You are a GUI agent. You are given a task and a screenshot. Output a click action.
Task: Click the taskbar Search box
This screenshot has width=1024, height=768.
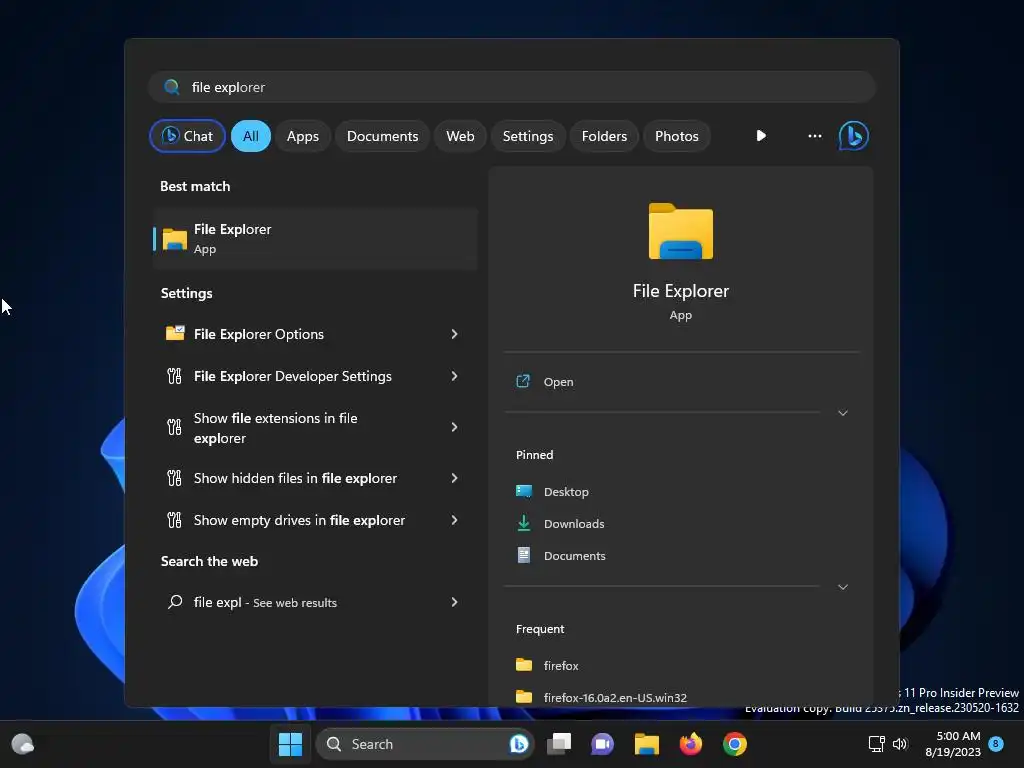[425, 744]
